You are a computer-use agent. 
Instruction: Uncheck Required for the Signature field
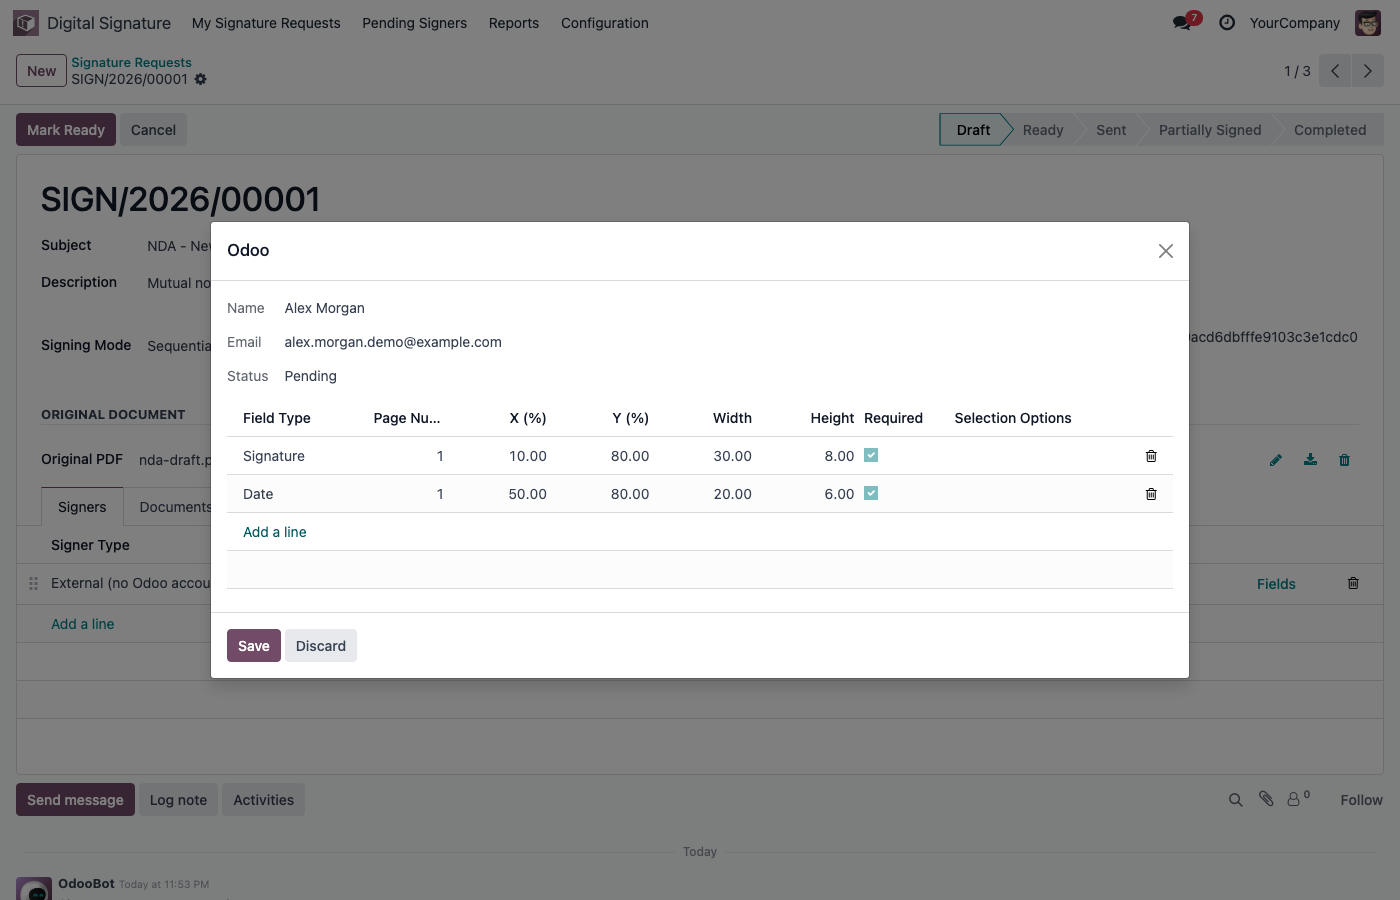(871, 455)
